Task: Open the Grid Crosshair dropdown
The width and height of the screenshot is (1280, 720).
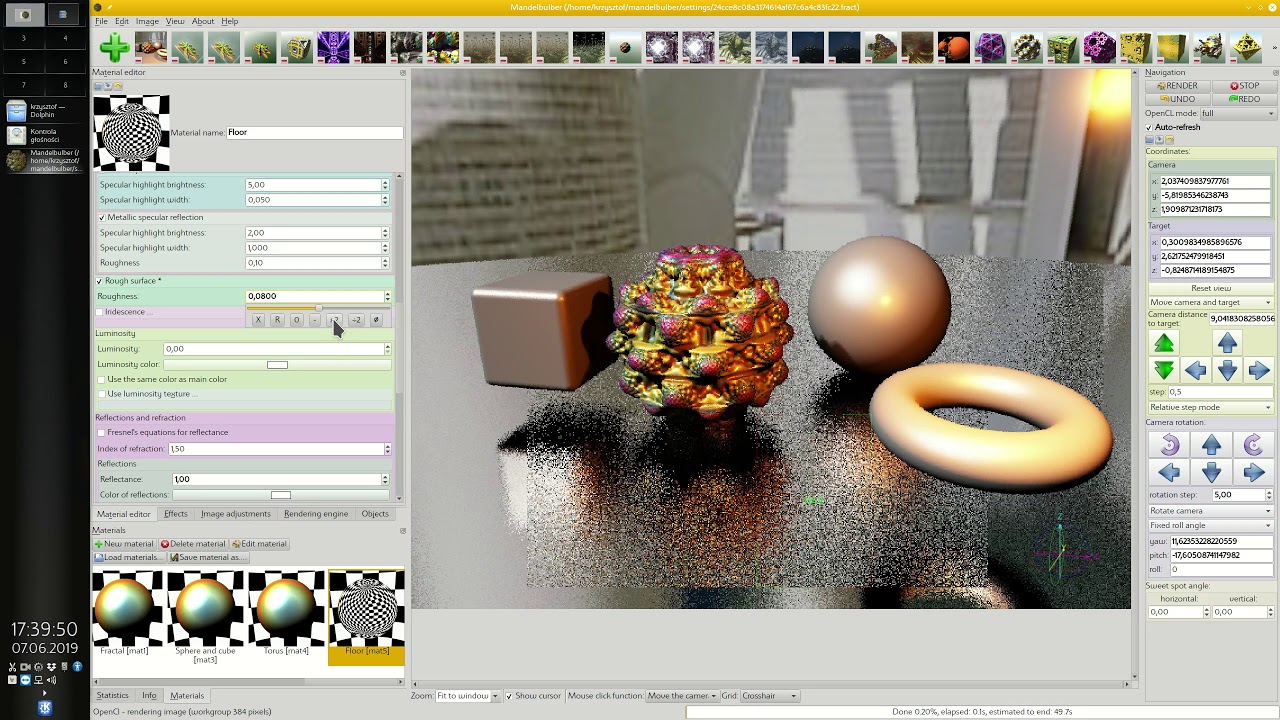Action: [x=769, y=696]
